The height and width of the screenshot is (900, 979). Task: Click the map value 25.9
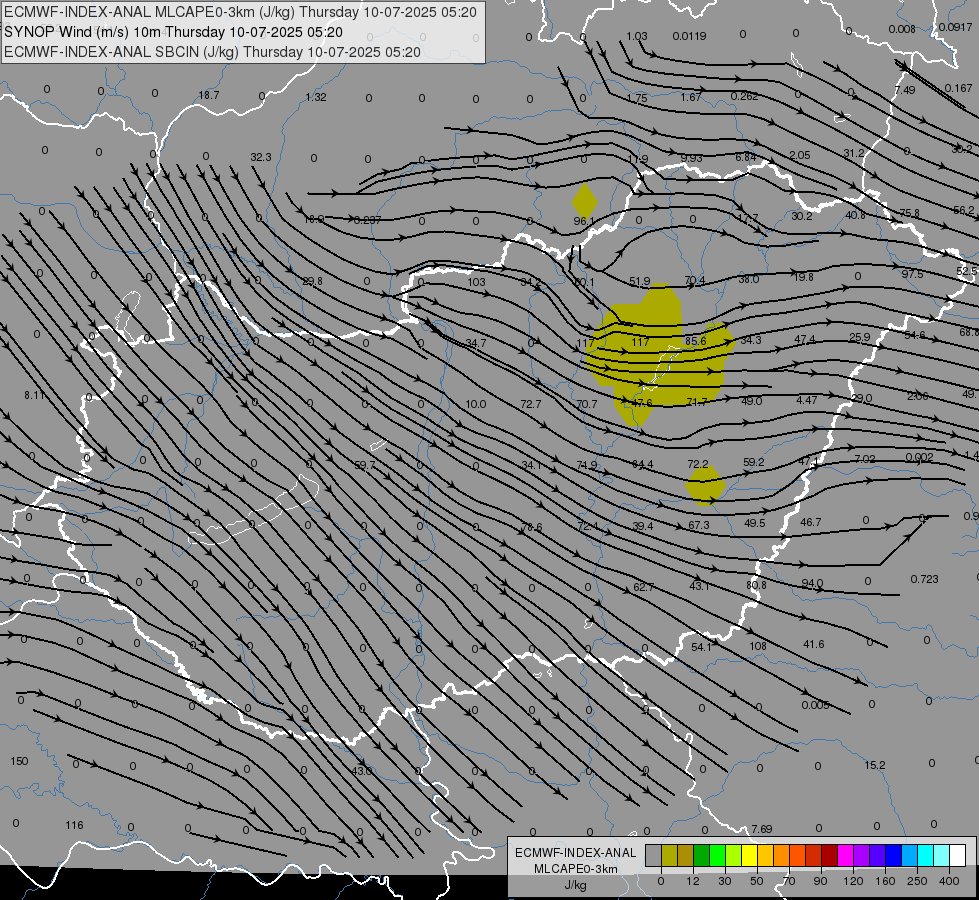pyautogui.click(x=860, y=337)
